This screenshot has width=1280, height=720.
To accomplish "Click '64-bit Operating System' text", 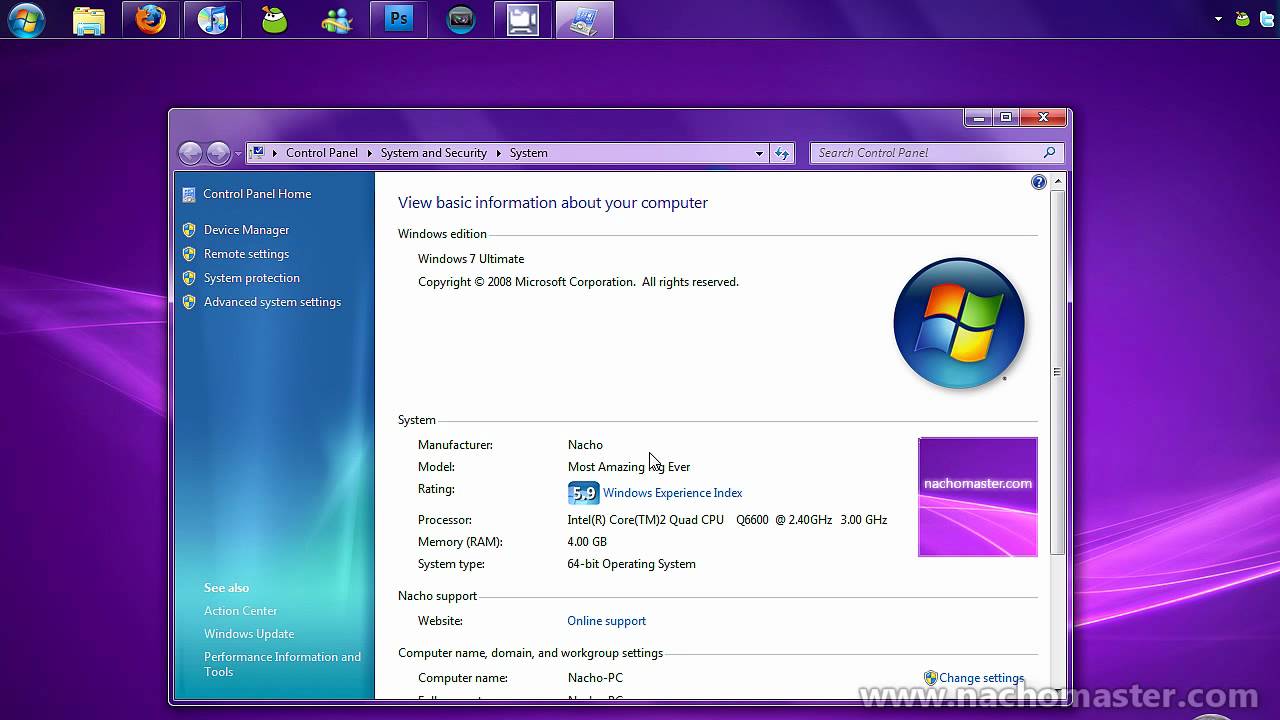I will [x=631, y=564].
